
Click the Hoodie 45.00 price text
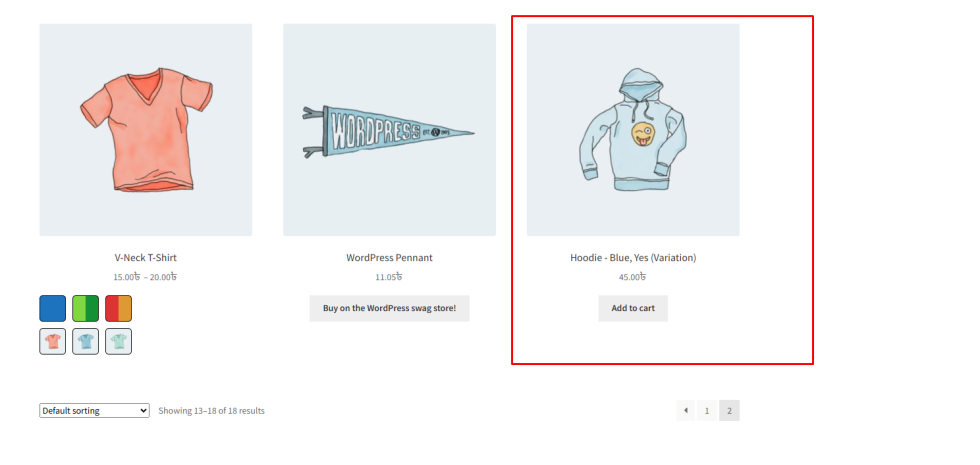click(x=632, y=277)
